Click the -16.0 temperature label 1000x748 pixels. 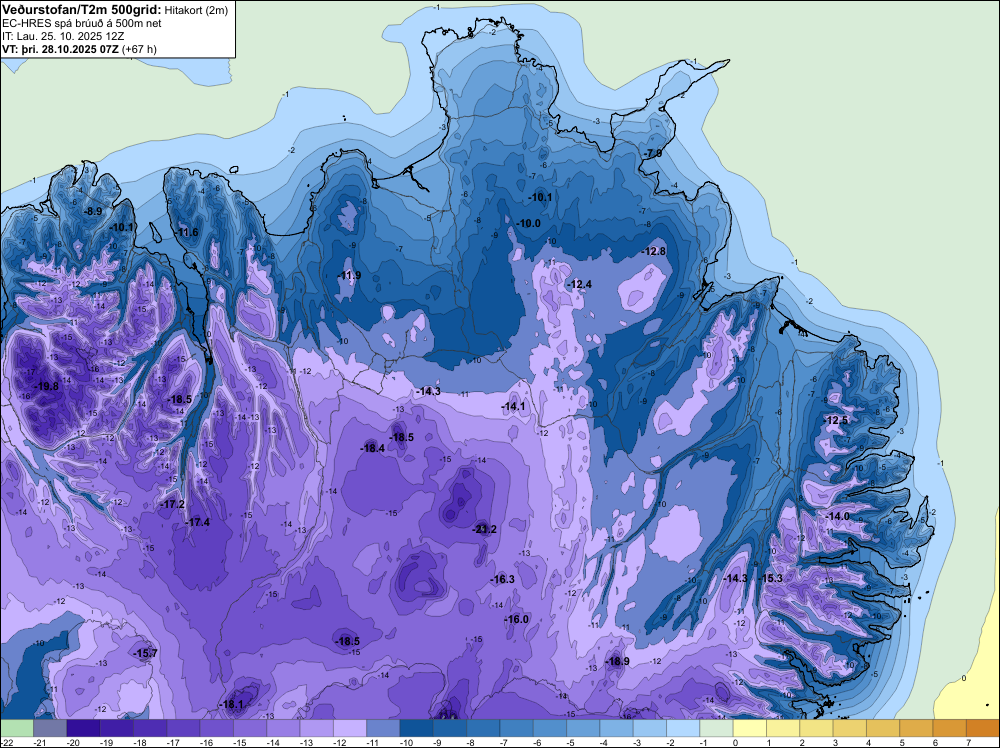point(517,619)
